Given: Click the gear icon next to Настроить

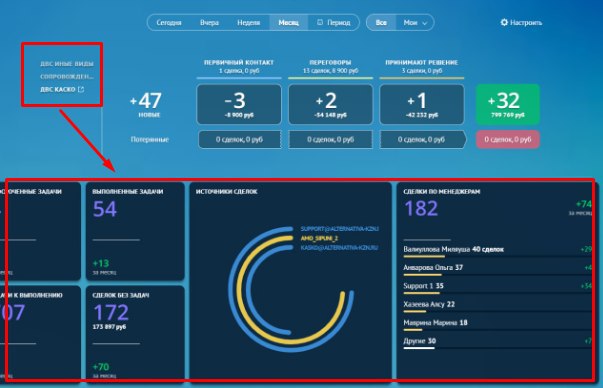Looking at the screenshot, I should [504, 22].
